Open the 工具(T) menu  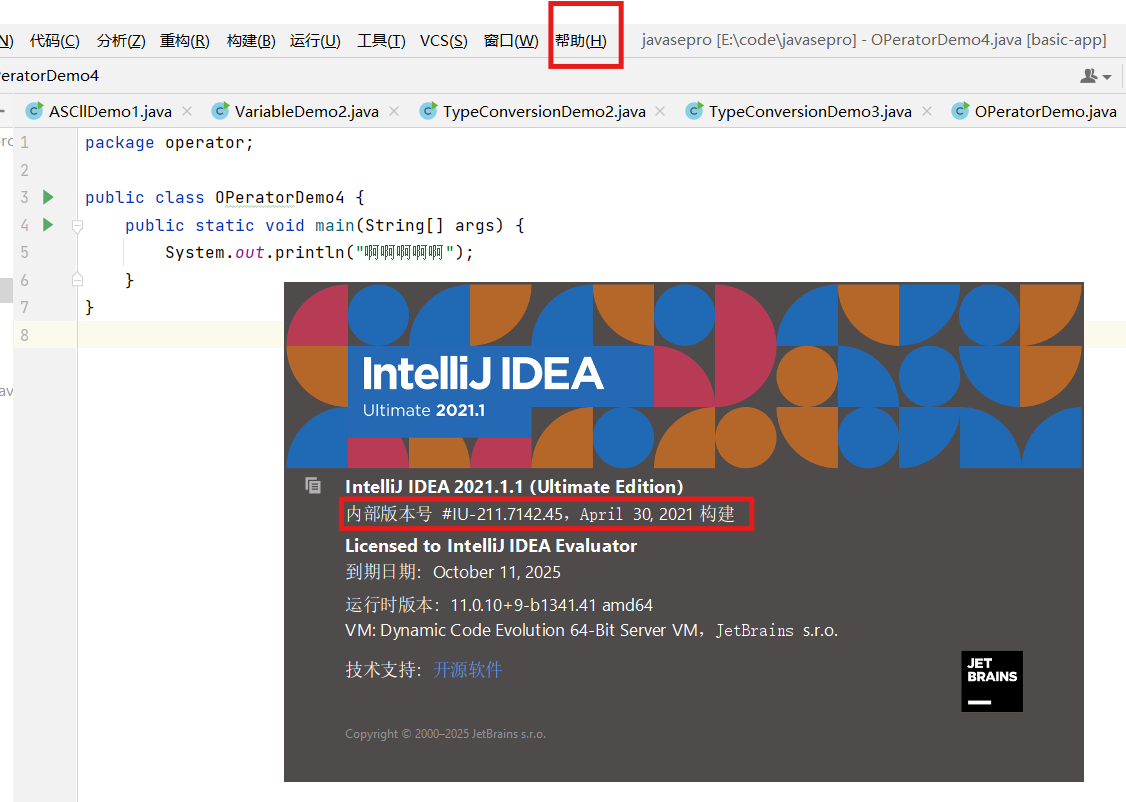pos(381,41)
